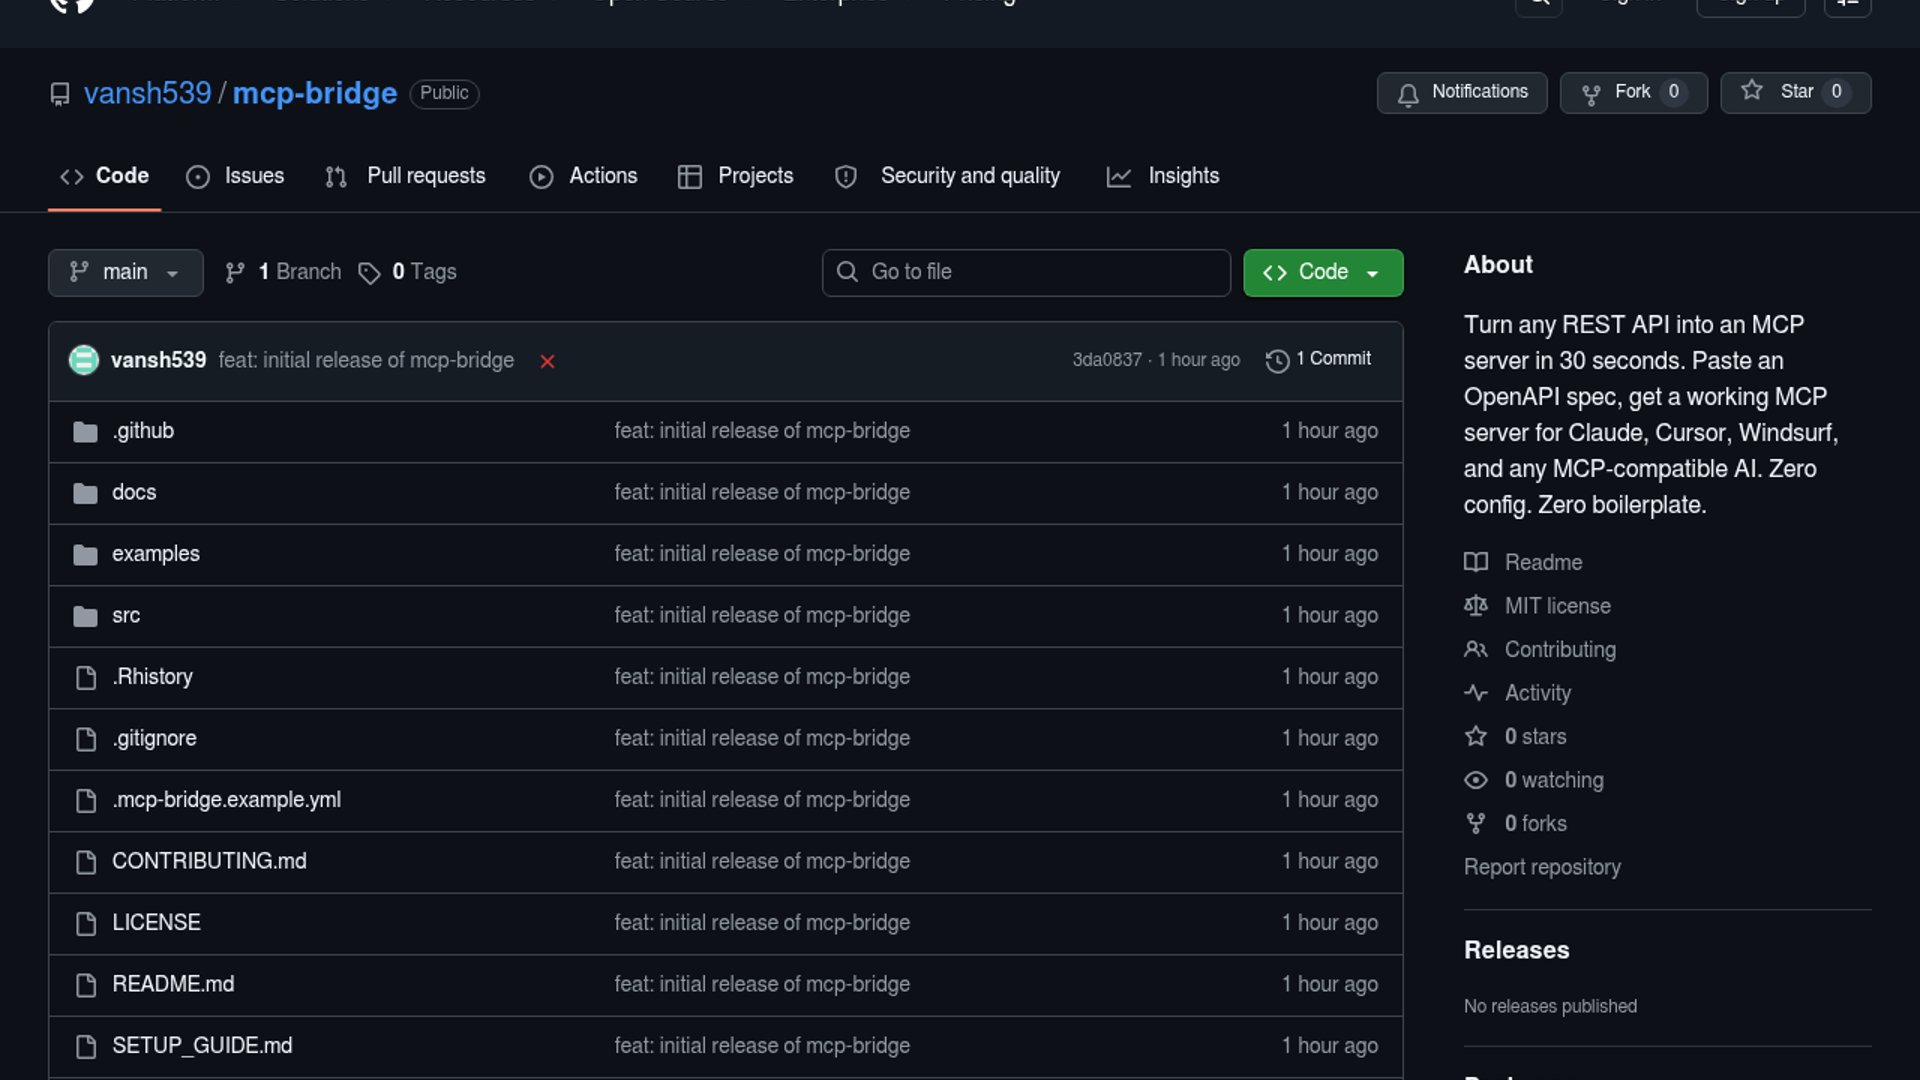Fork the mcp-bridge repository
This screenshot has height=1080, width=1920.
click(1632, 92)
